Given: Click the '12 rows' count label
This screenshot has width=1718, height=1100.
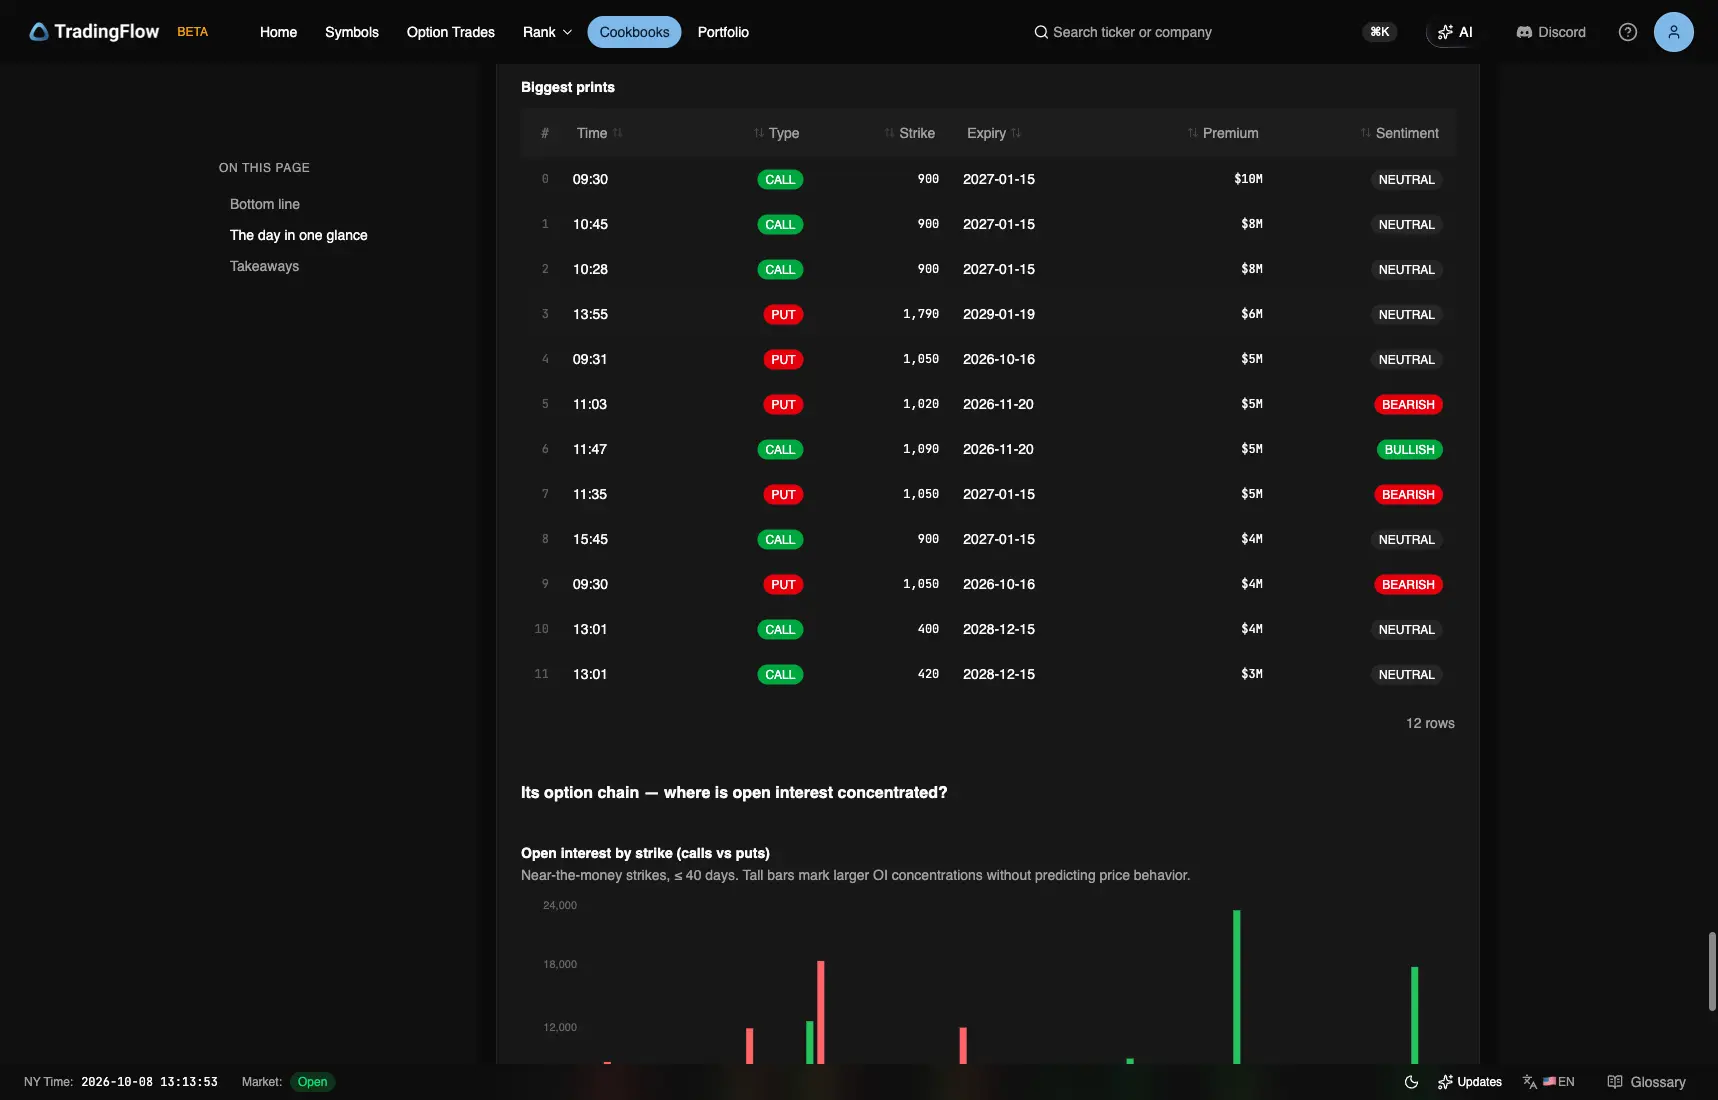Looking at the screenshot, I should [1430, 723].
